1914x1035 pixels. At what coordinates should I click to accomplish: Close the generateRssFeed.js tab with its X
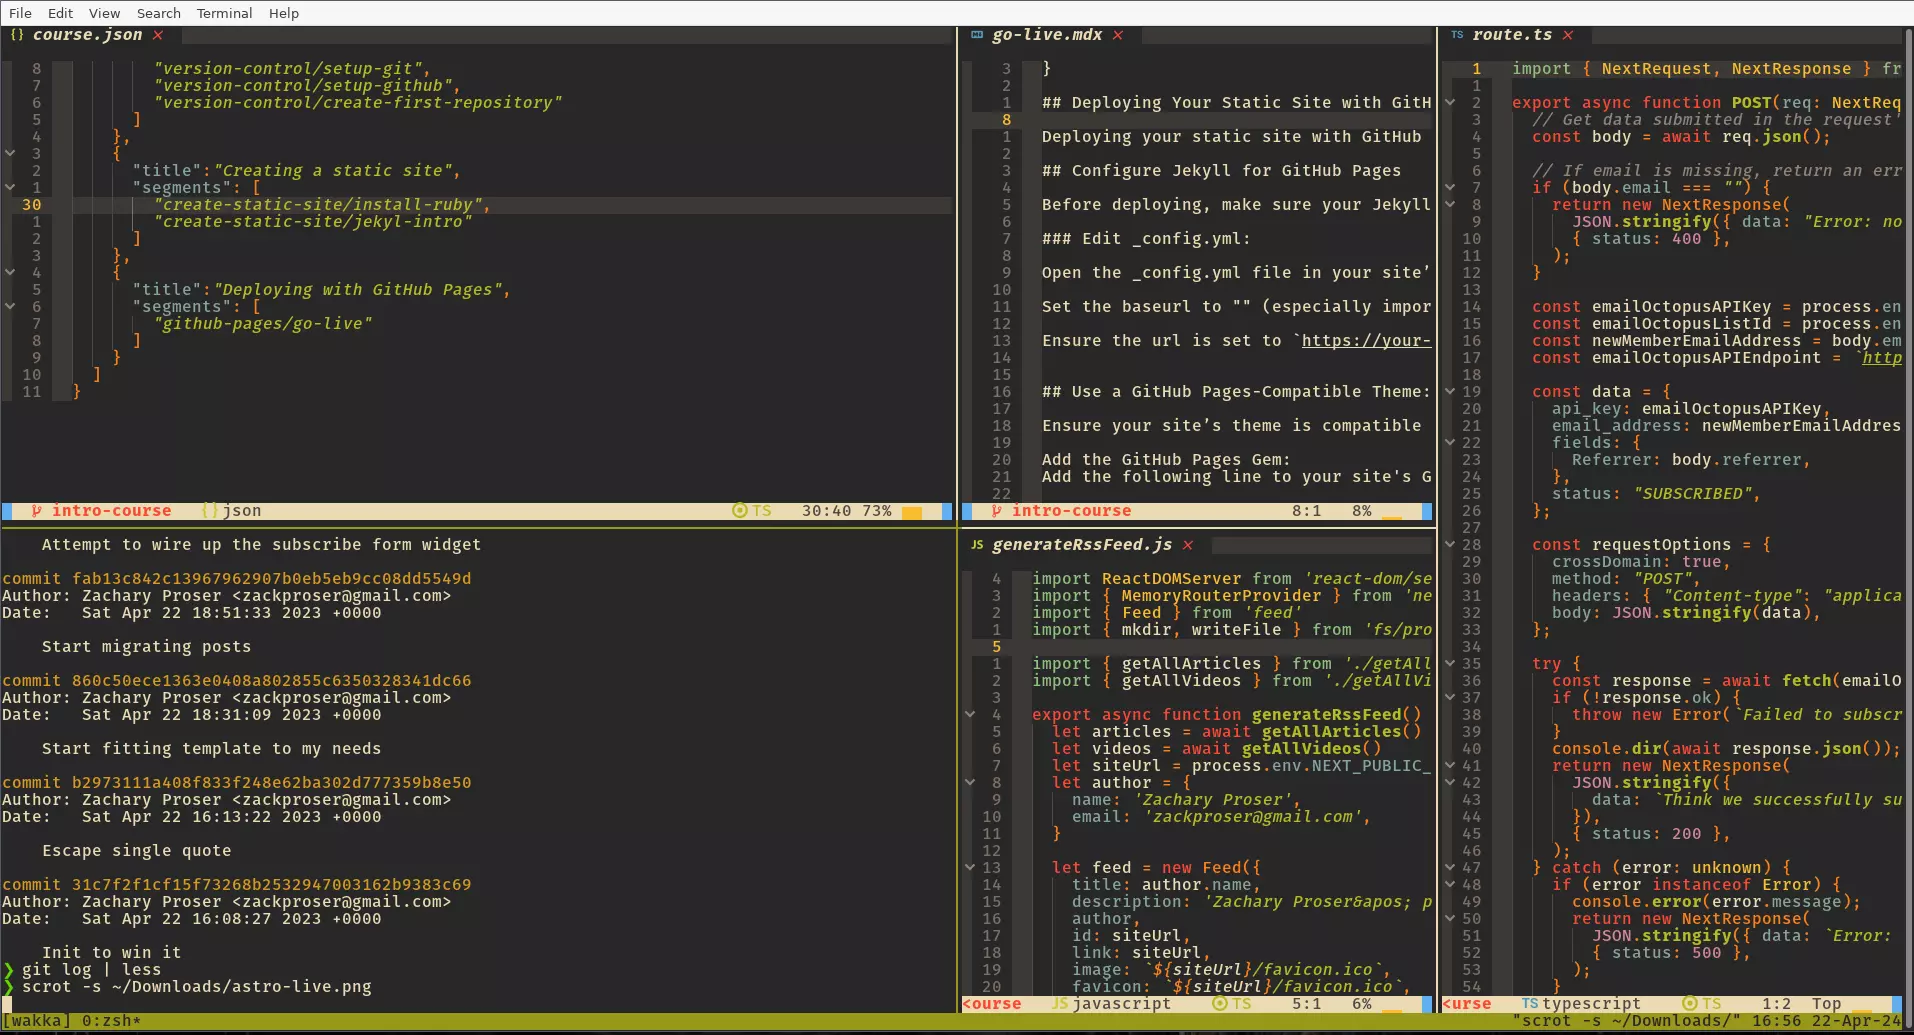pyautogui.click(x=1188, y=545)
